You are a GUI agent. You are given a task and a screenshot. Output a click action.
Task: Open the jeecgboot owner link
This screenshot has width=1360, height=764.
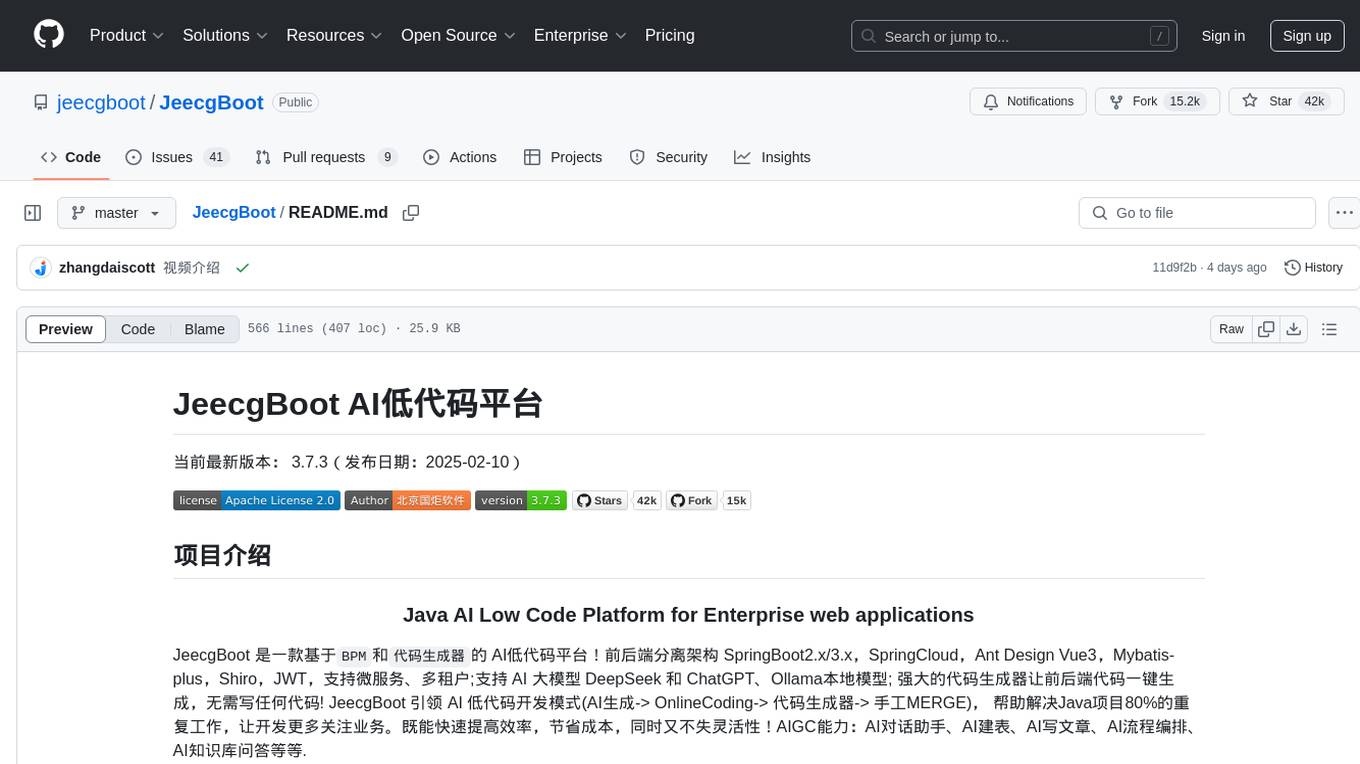click(x=101, y=102)
